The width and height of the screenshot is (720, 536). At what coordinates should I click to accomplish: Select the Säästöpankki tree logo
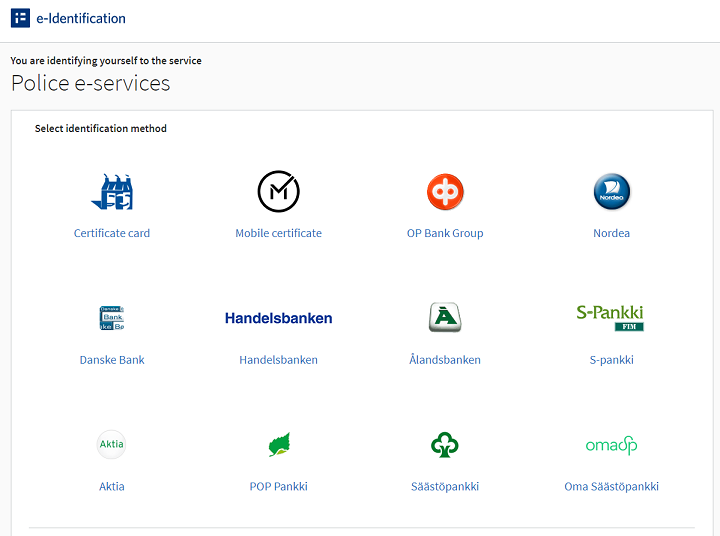coord(445,445)
